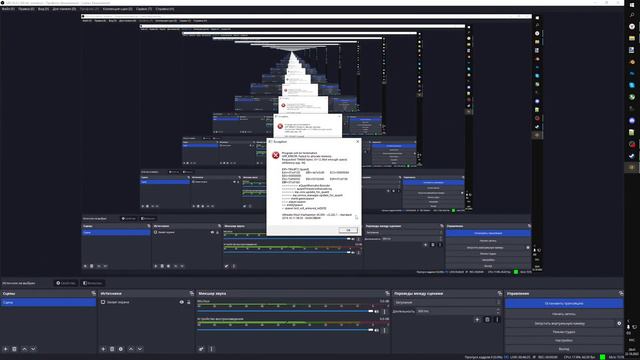Image resolution: width=640 pixels, height=360 pixels.
Task: Open audio mixer options menu icon
Action: coord(211,349)
